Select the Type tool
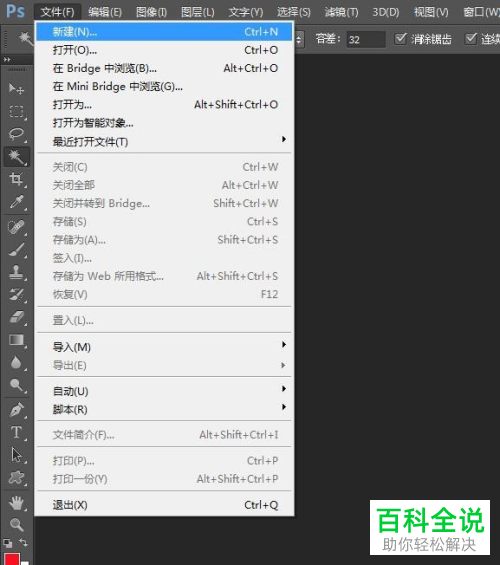The image size is (500, 565). [16, 432]
